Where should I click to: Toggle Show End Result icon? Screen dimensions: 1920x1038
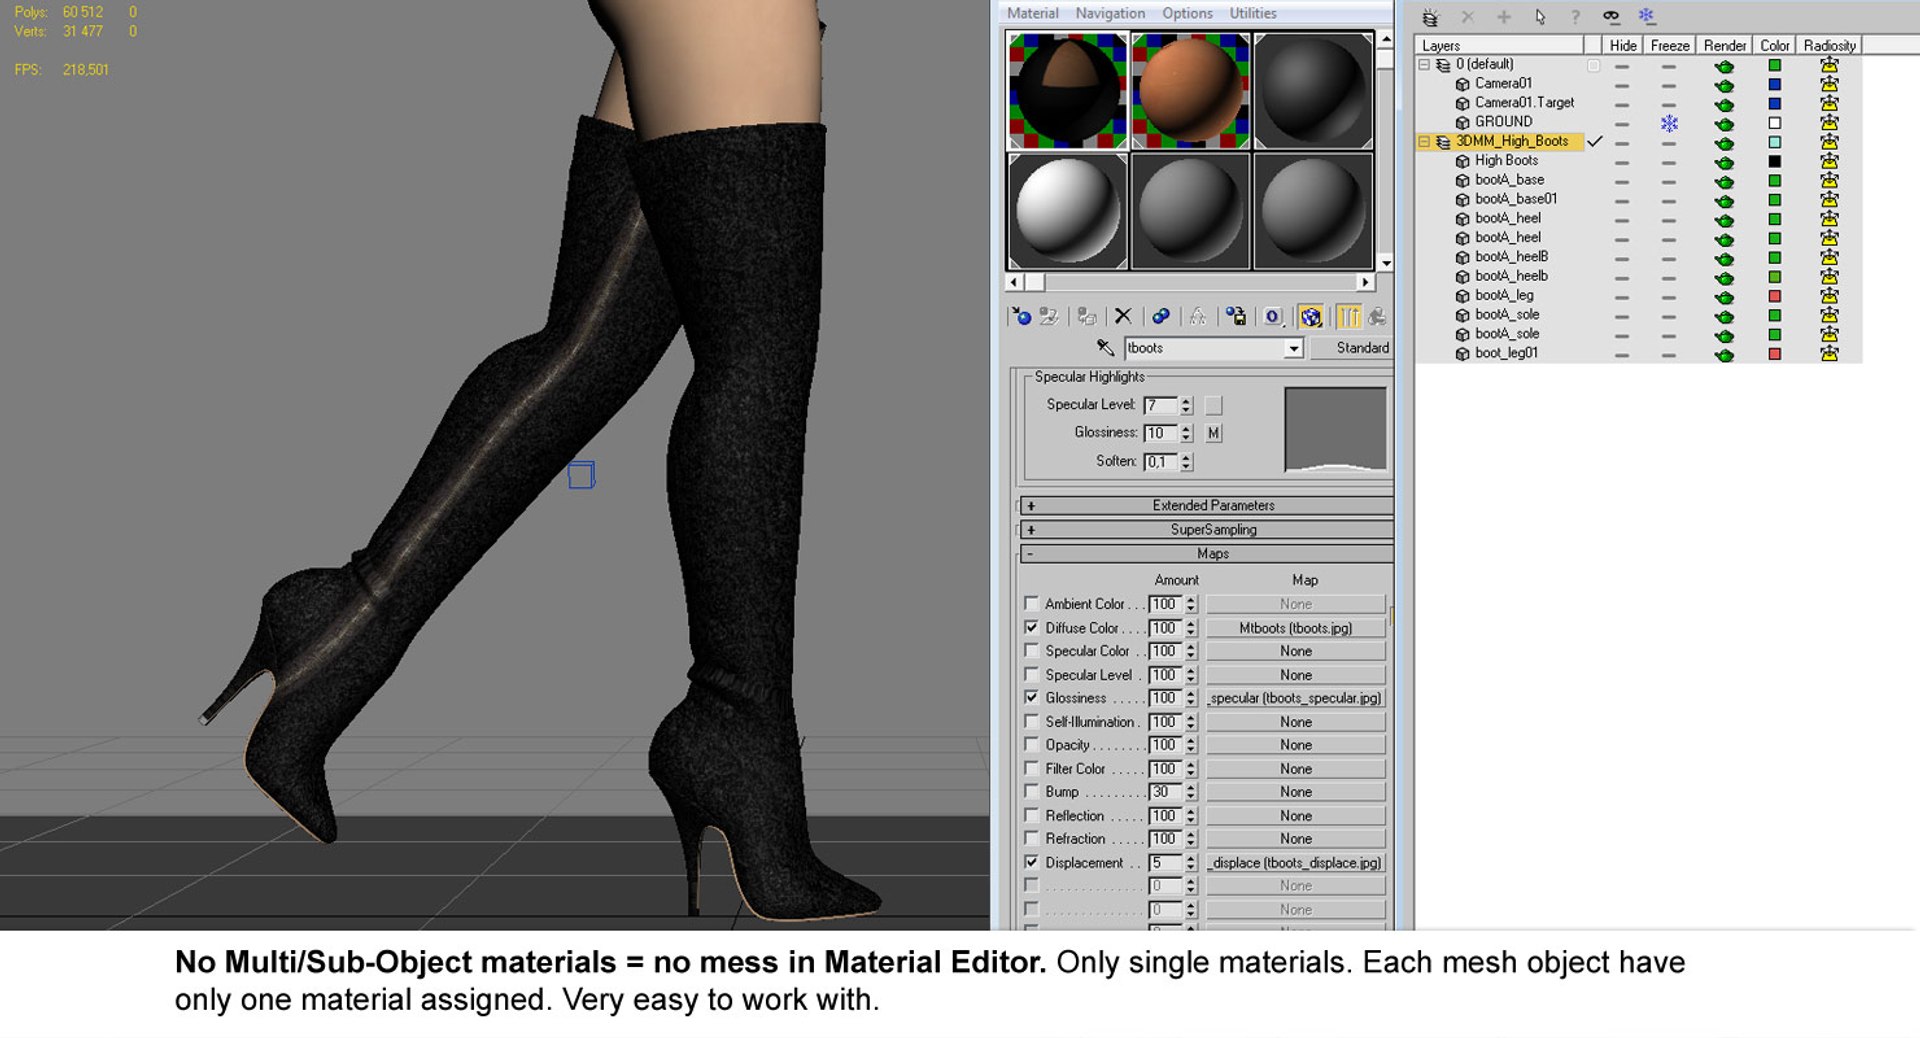pos(1349,317)
